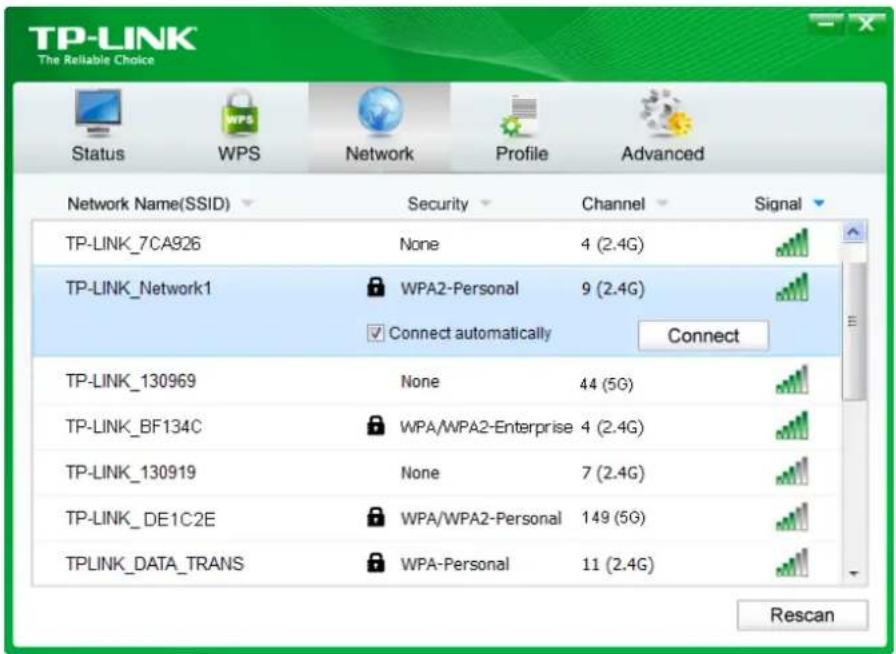The width and height of the screenshot is (896, 654).
Task: Switch to the Advanced tab label
Action: pos(663,153)
